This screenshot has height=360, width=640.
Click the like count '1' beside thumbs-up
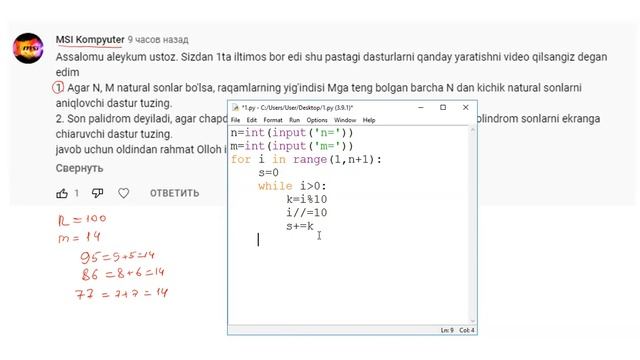[x=76, y=193]
